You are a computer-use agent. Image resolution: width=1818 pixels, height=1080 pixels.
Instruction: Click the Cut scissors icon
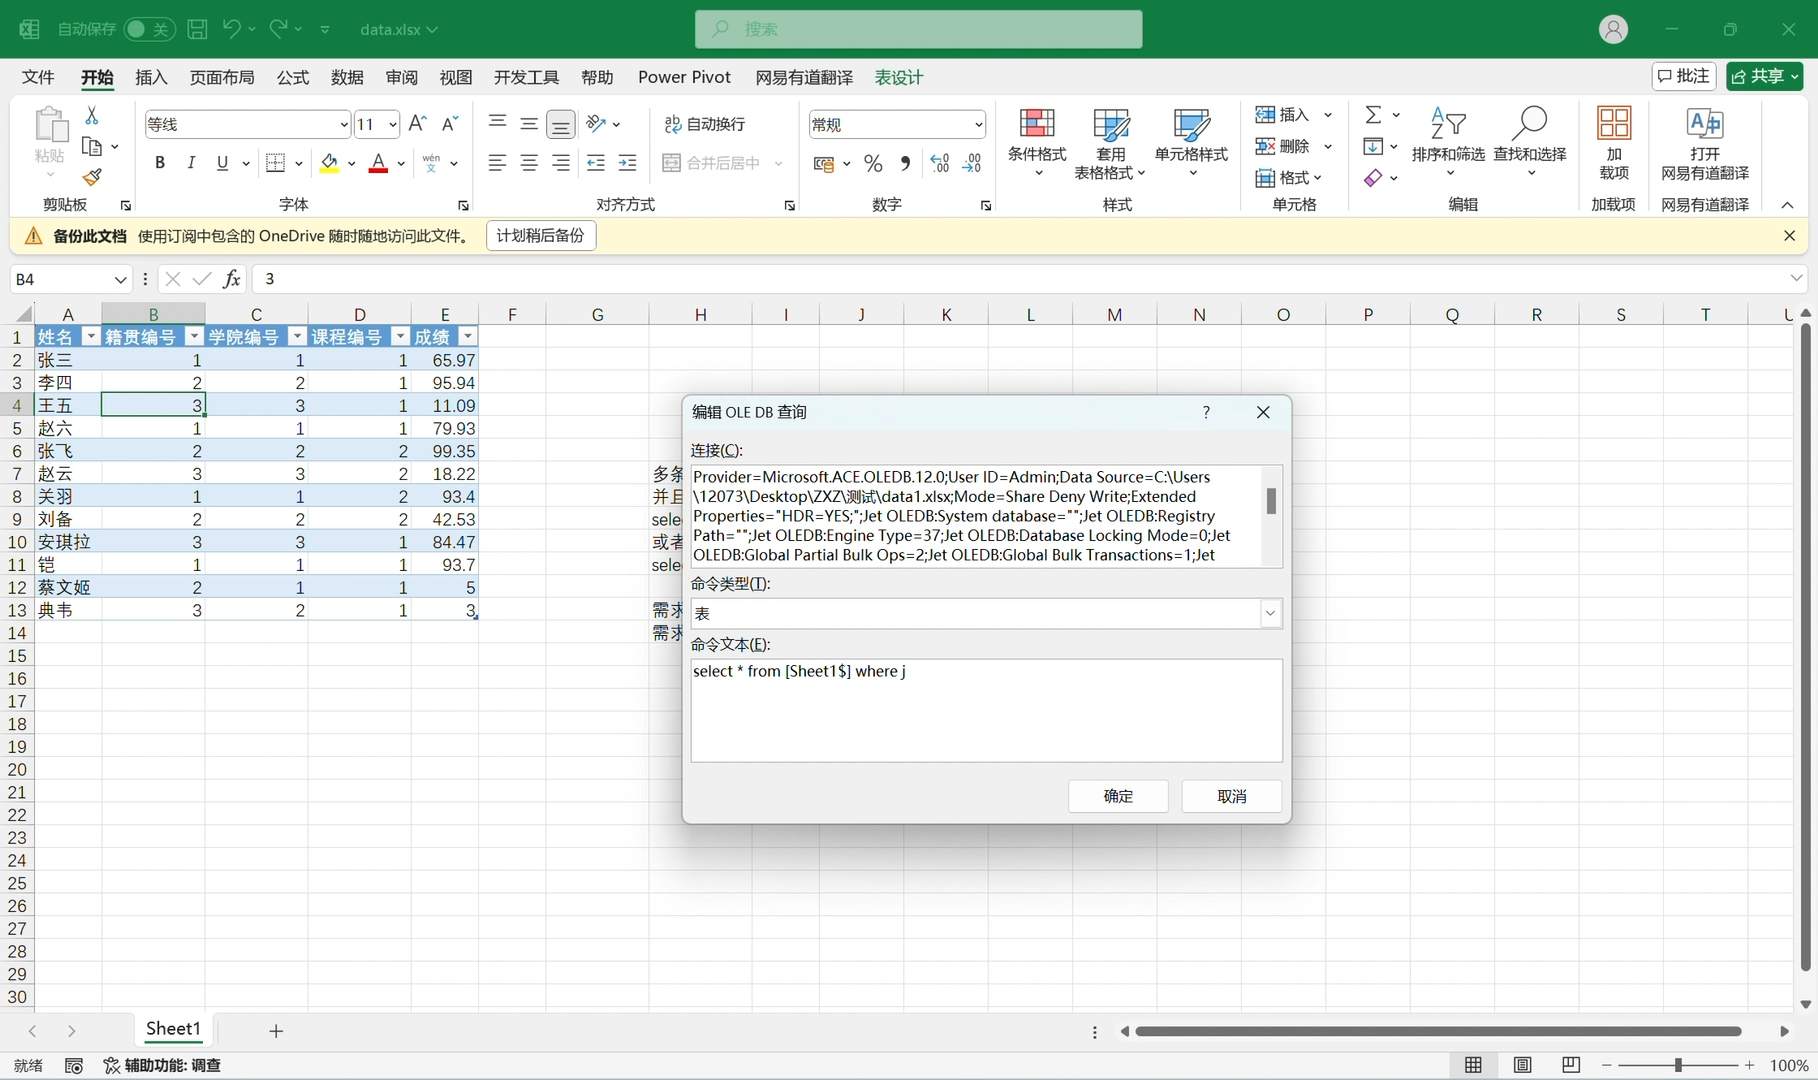92,115
